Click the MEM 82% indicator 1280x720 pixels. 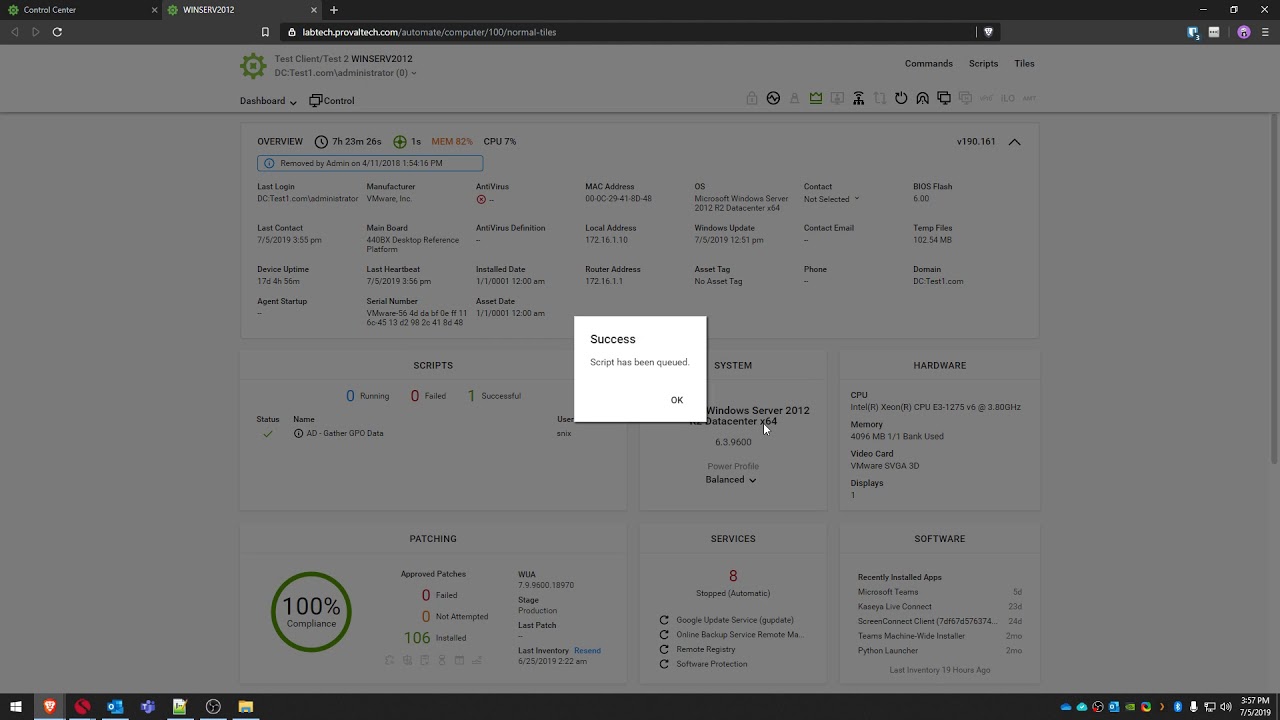[452, 142]
